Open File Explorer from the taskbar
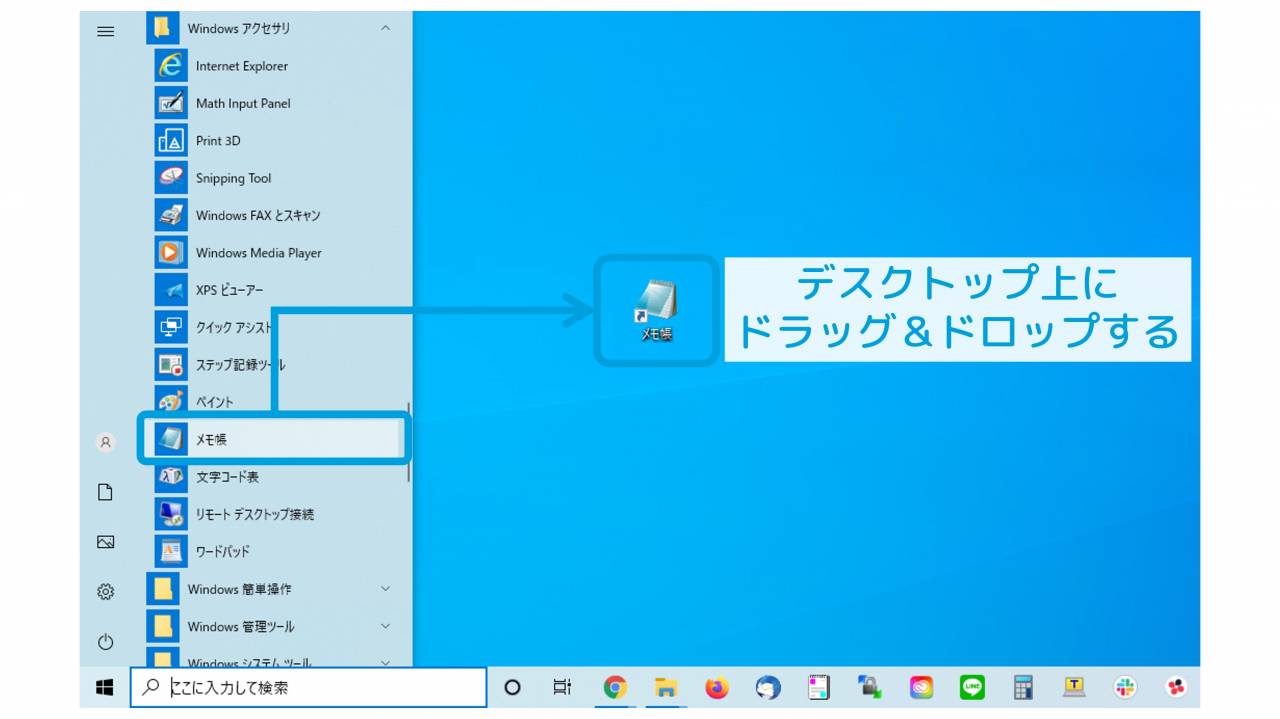 pyautogui.click(x=666, y=687)
